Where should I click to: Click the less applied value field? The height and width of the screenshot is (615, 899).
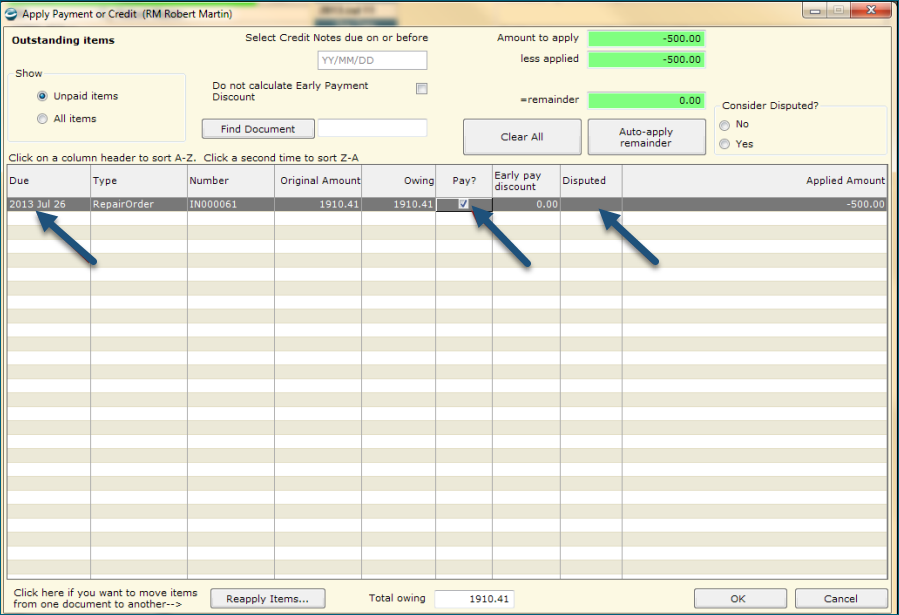pos(646,60)
